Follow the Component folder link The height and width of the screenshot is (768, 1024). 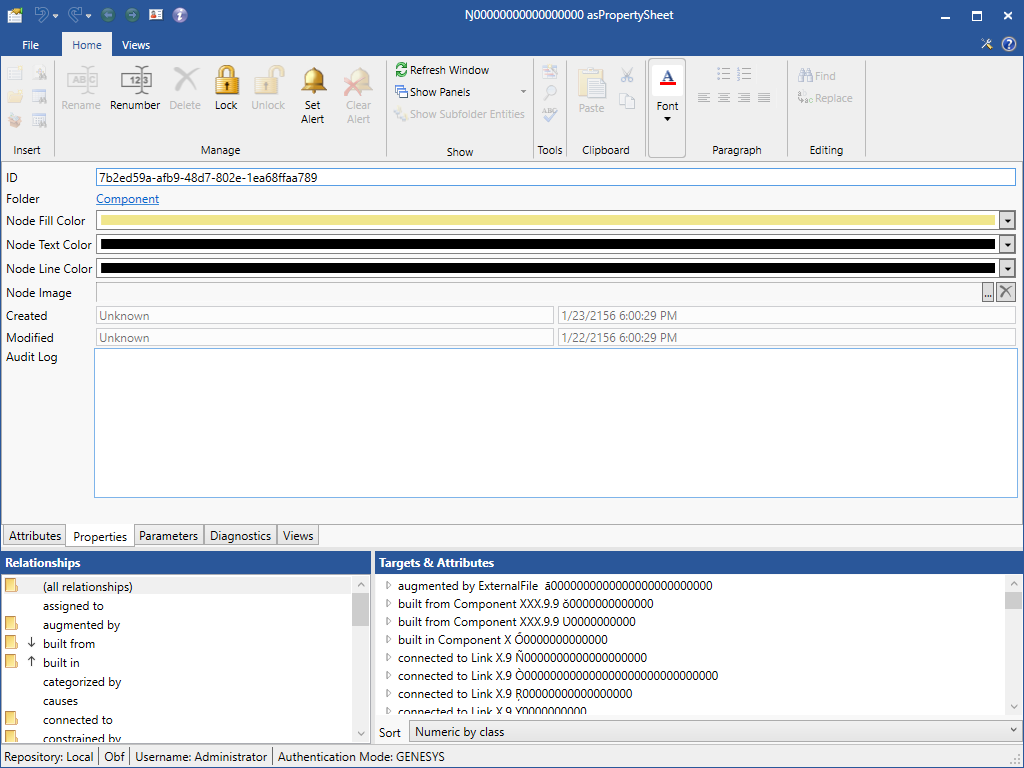[127, 199]
